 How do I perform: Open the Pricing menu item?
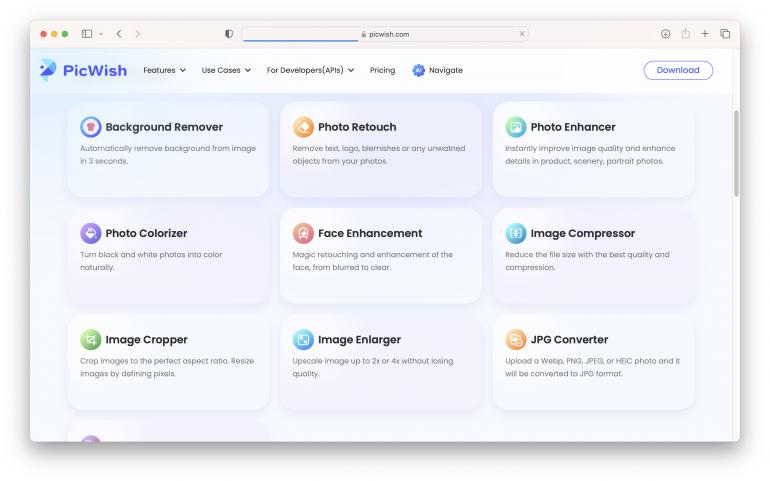click(382, 70)
